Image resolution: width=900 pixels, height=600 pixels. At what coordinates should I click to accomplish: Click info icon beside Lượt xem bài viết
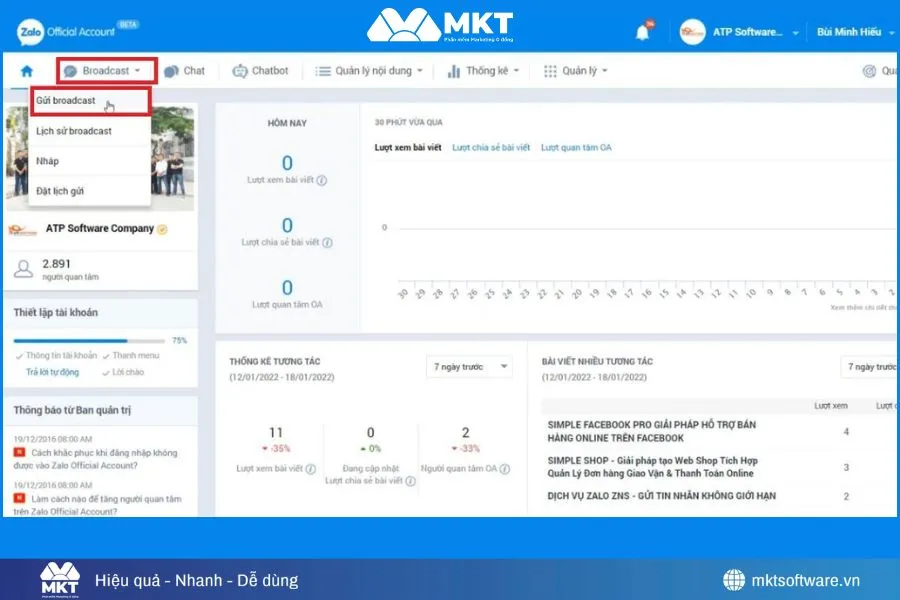(x=322, y=181)
